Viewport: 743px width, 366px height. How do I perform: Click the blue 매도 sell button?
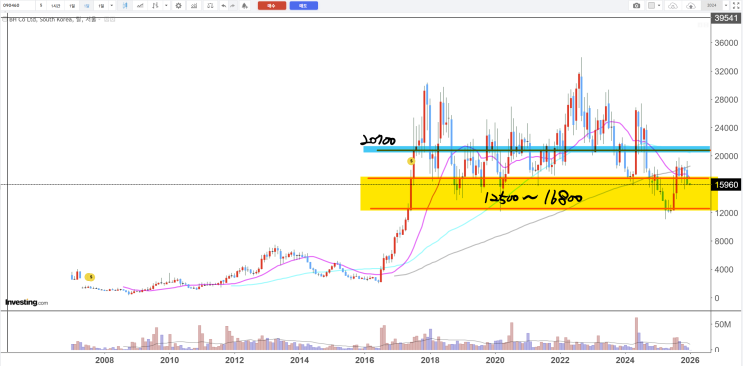pyautogui.click(x=304, y=6)
